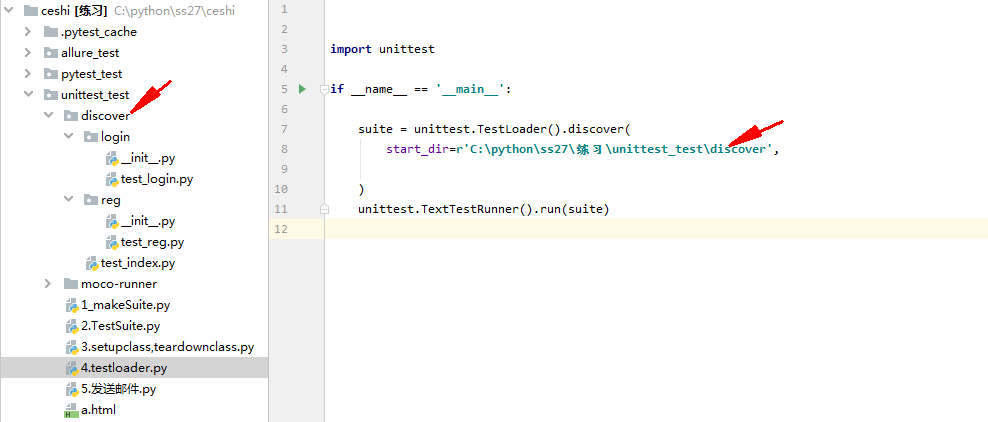This screenshot has width=988, height=422.
Task: Click 'suite = unittest.TestLoader().discover(' on line 7
Action: pos(494,129)
